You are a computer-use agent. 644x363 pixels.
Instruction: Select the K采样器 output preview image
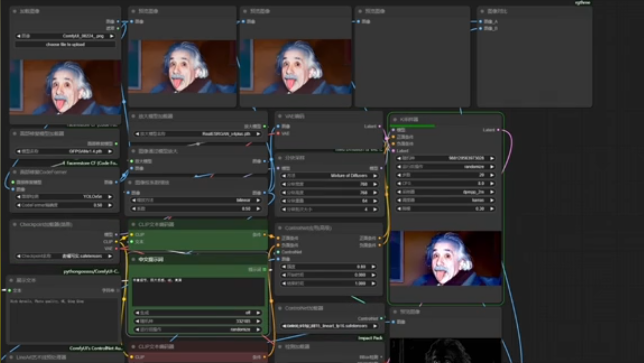click(x=446, y=258)
